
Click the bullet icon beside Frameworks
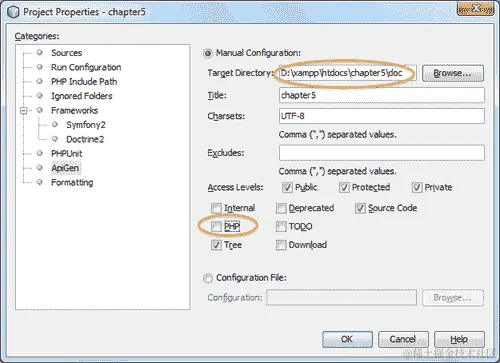click(x=40, y=110)
